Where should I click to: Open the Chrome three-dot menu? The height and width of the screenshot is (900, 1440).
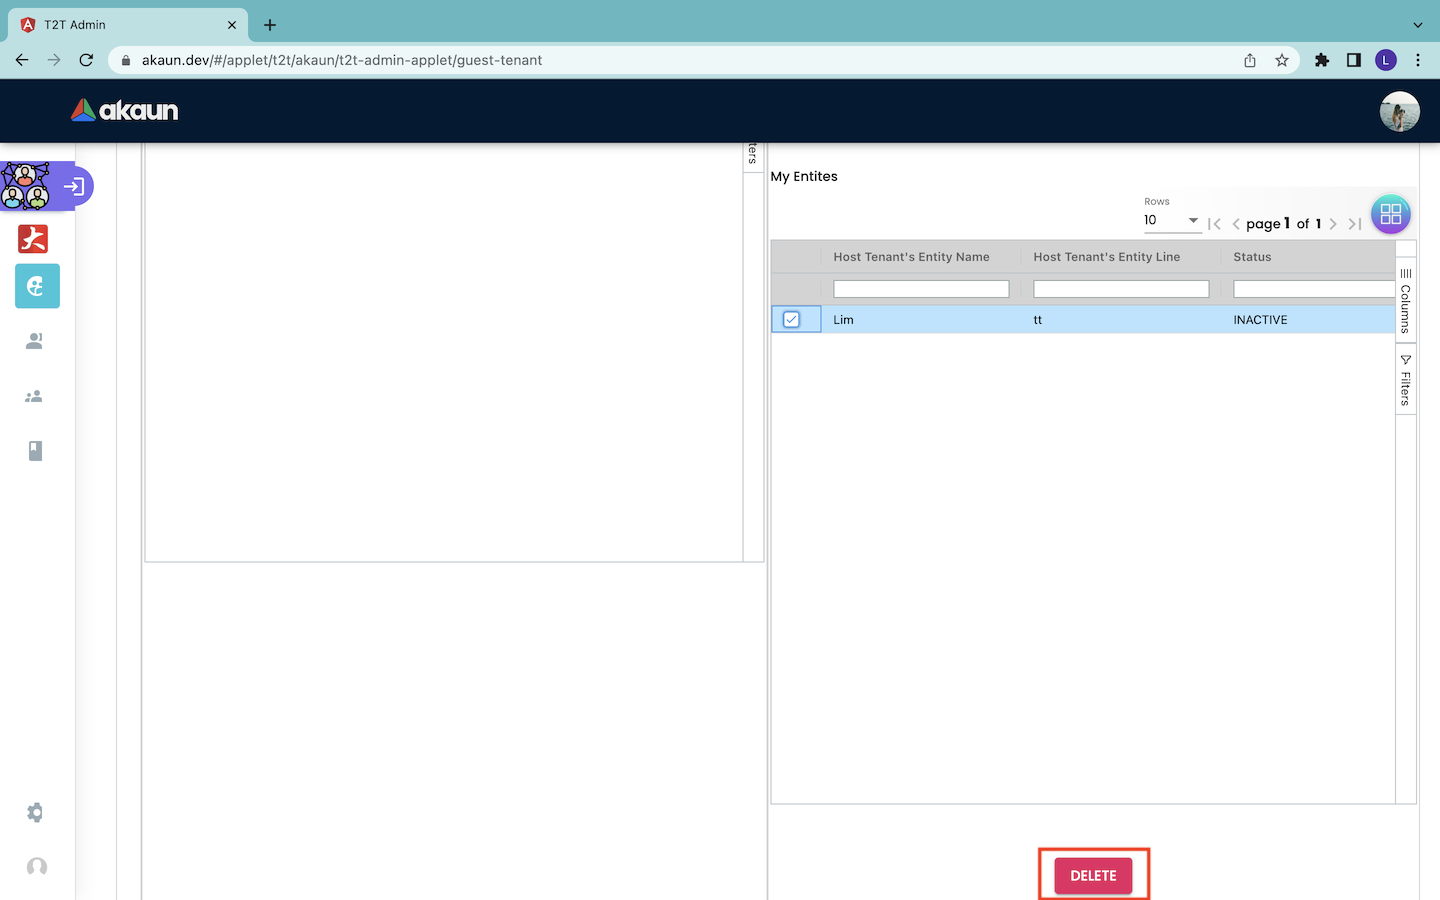[1418, 60]
